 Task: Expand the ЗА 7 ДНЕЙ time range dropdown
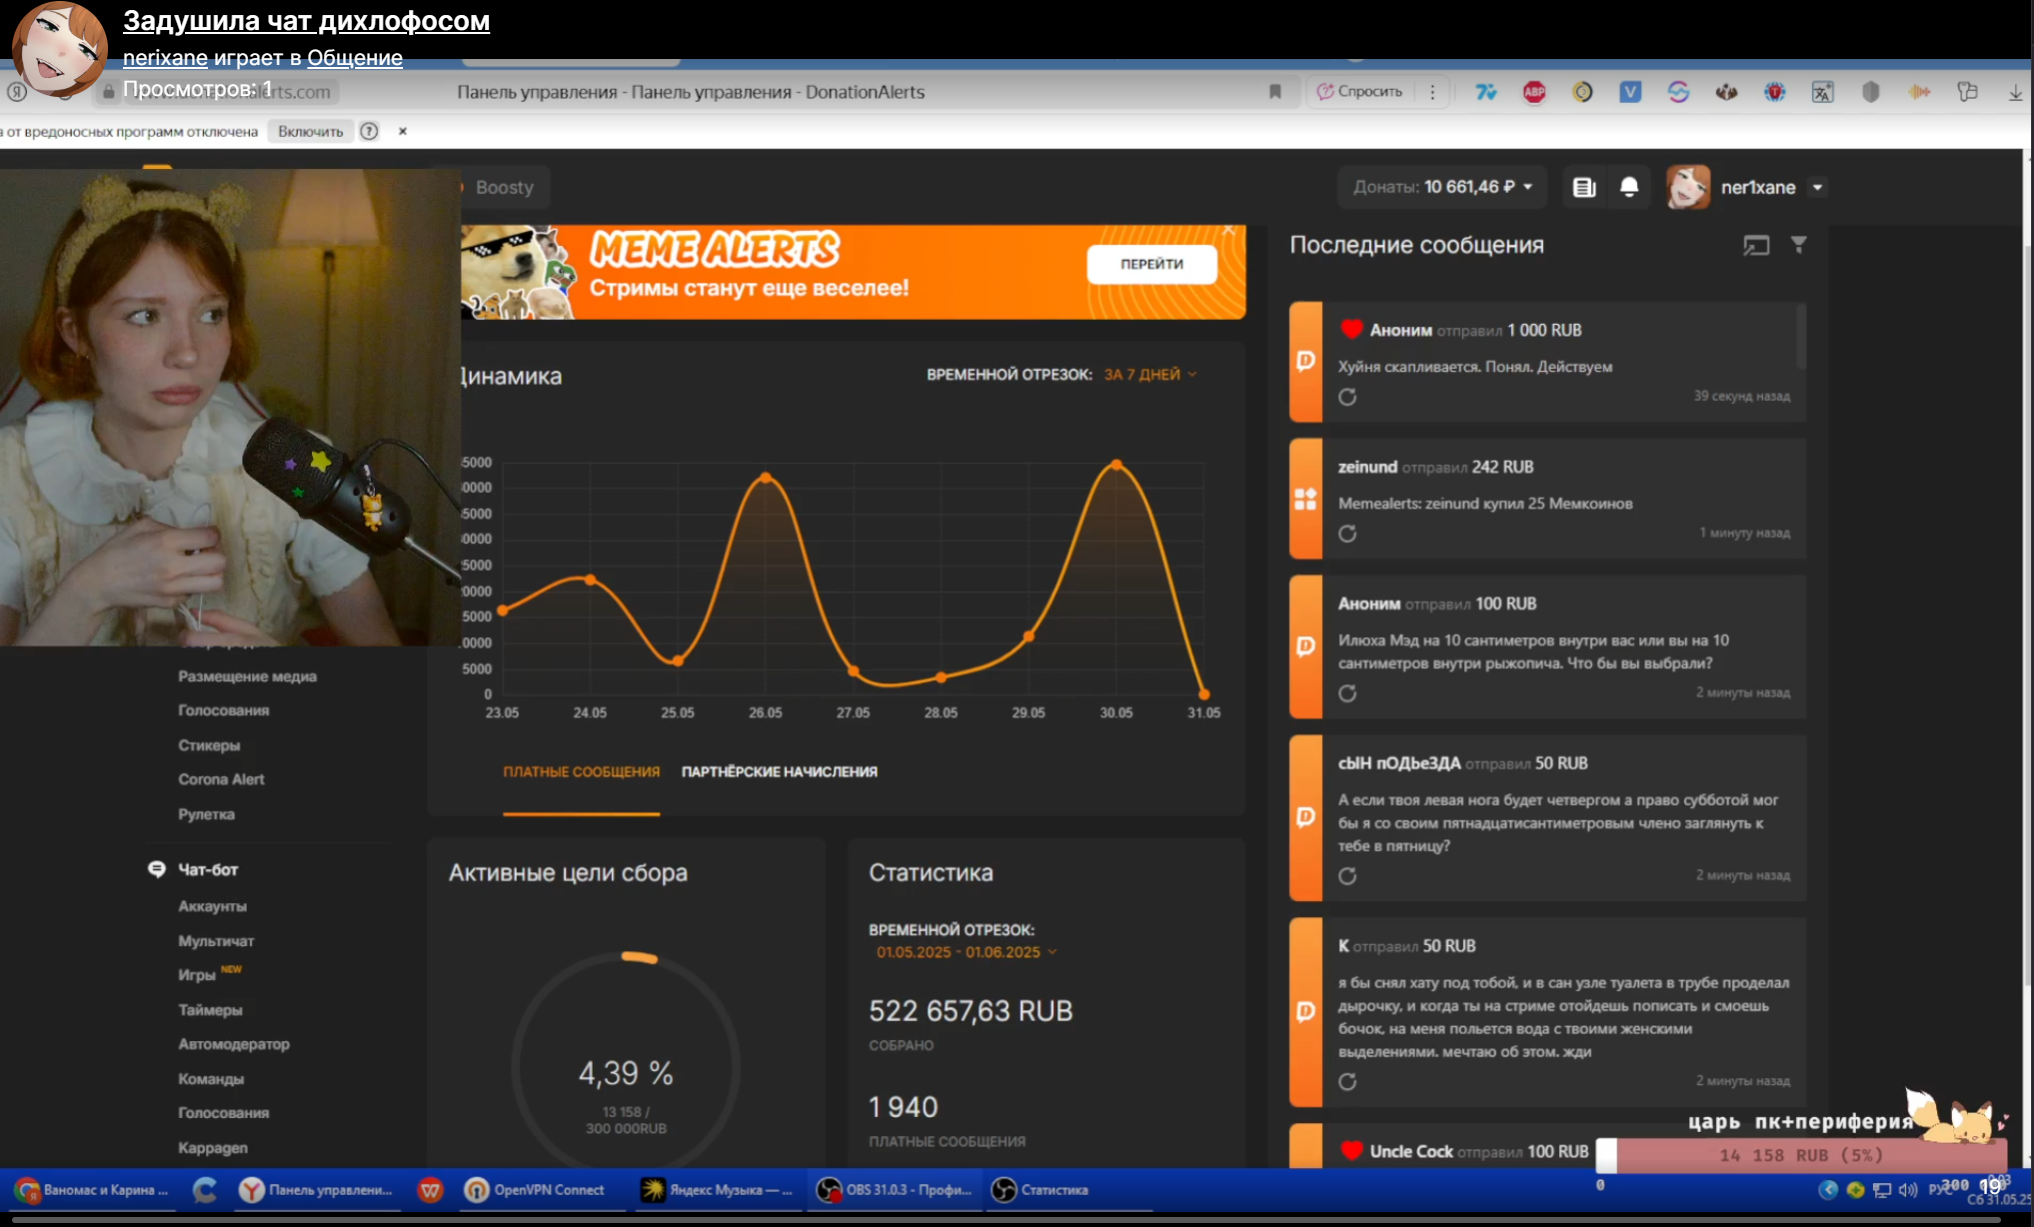[x=1150, y=374]
